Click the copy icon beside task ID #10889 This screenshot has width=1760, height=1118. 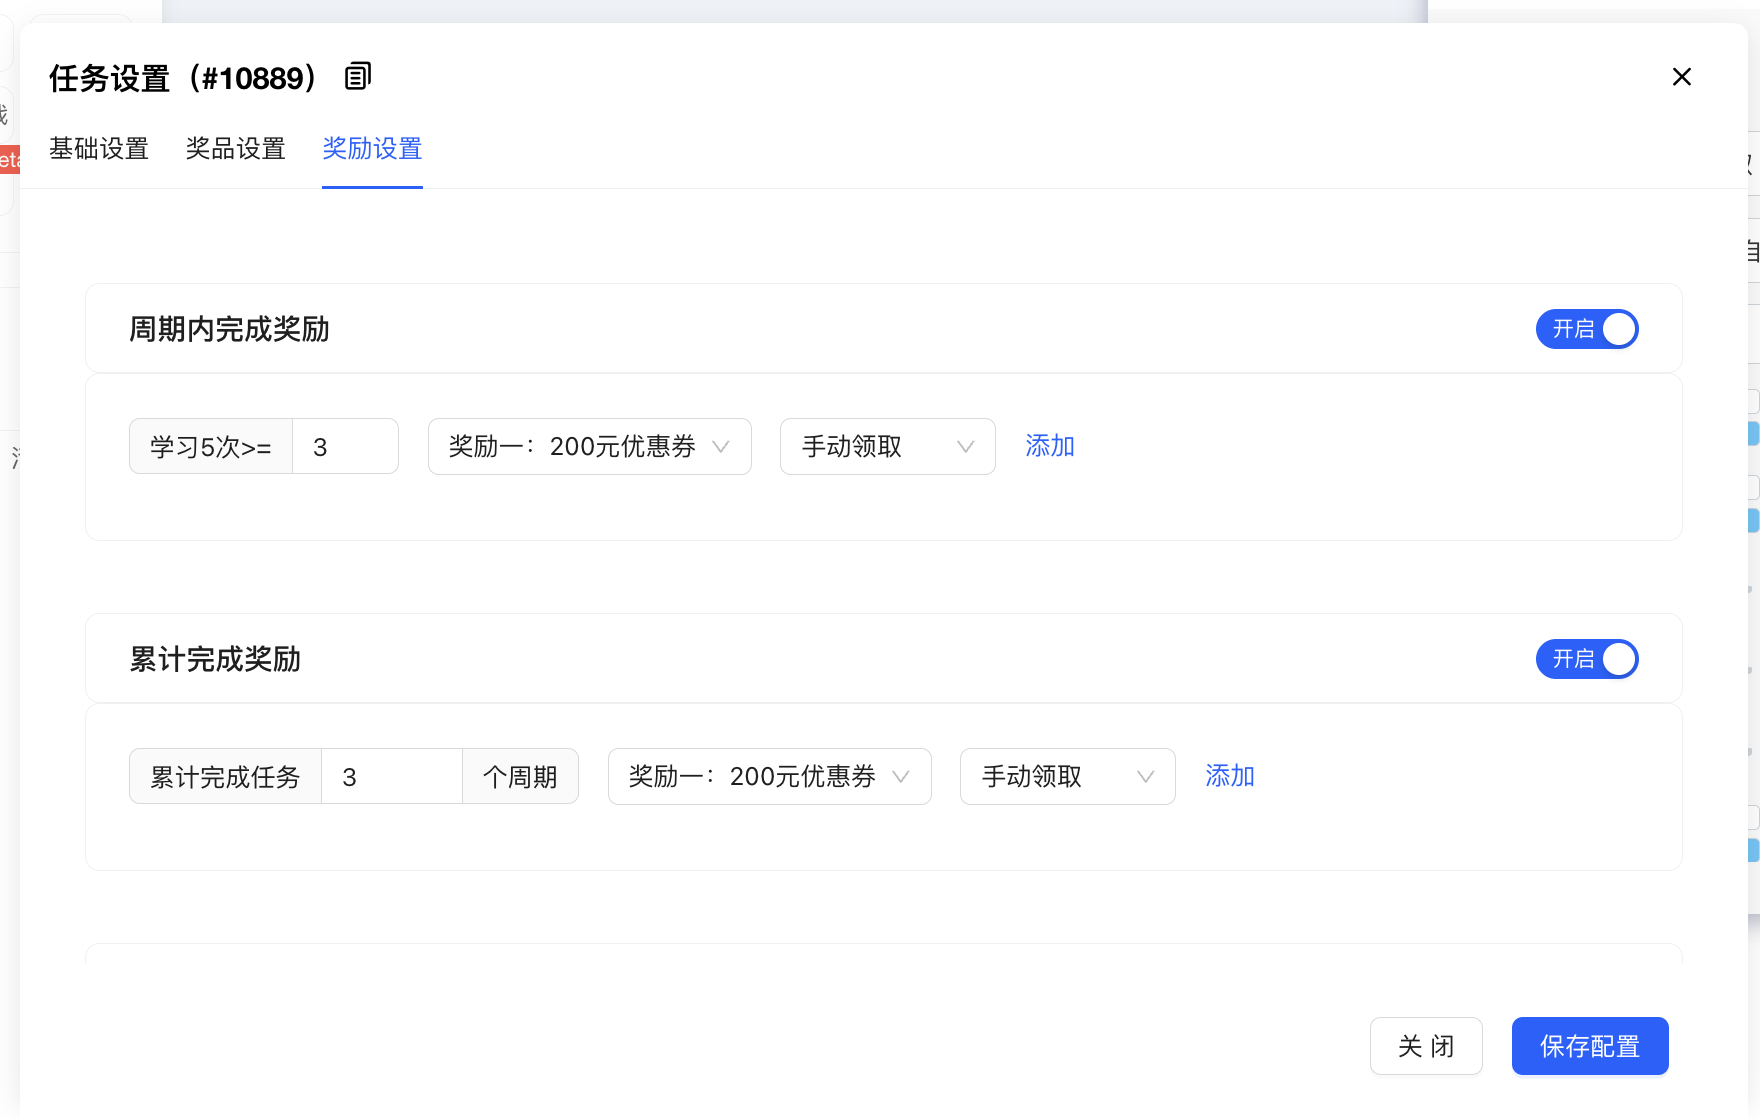[357, 76]
